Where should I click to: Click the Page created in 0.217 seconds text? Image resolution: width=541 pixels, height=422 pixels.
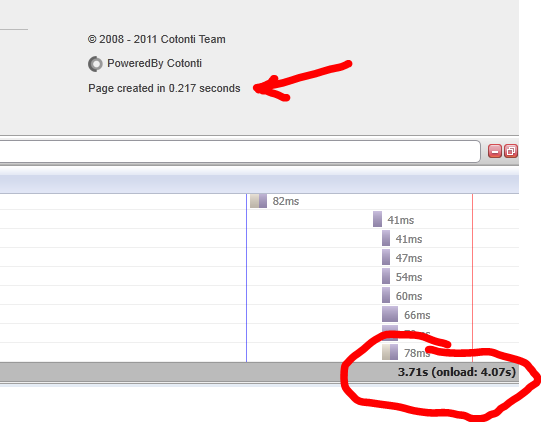[164, 88]
